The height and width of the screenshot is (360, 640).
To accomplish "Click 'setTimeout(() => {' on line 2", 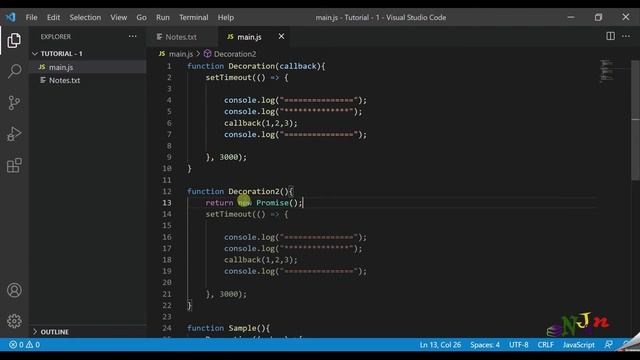I will [x=247, y=78].
